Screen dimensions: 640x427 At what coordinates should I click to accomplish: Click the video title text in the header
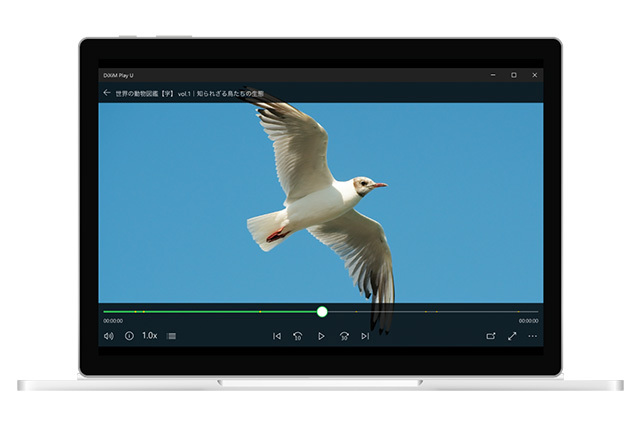[190, 93]
